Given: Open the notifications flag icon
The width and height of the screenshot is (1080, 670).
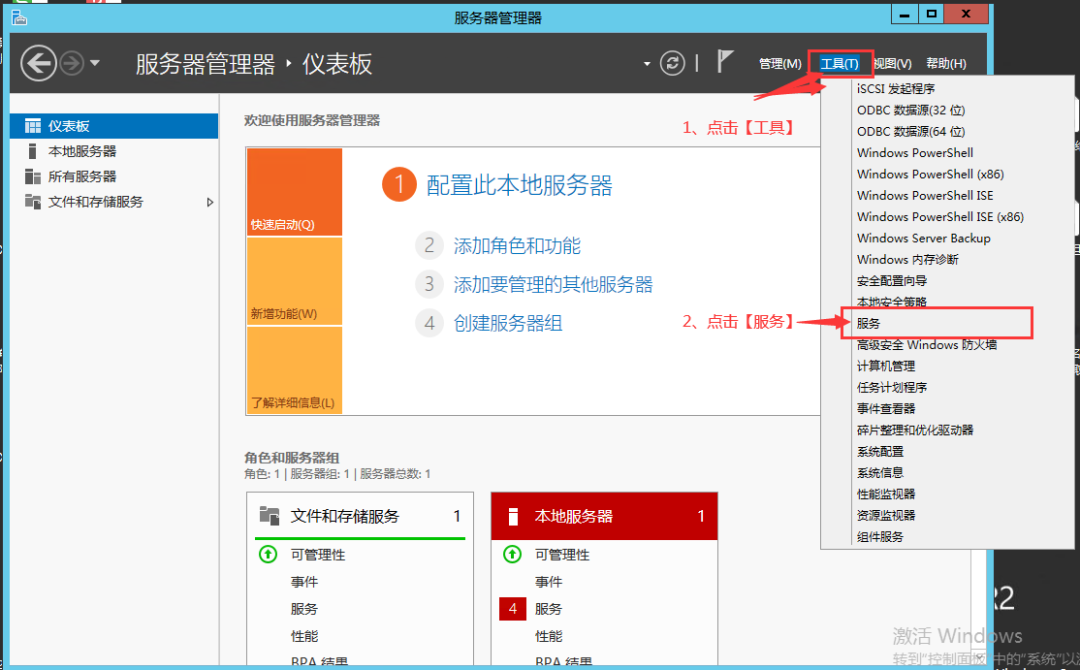Looking at the screenshot, I should tap(725, 62).
